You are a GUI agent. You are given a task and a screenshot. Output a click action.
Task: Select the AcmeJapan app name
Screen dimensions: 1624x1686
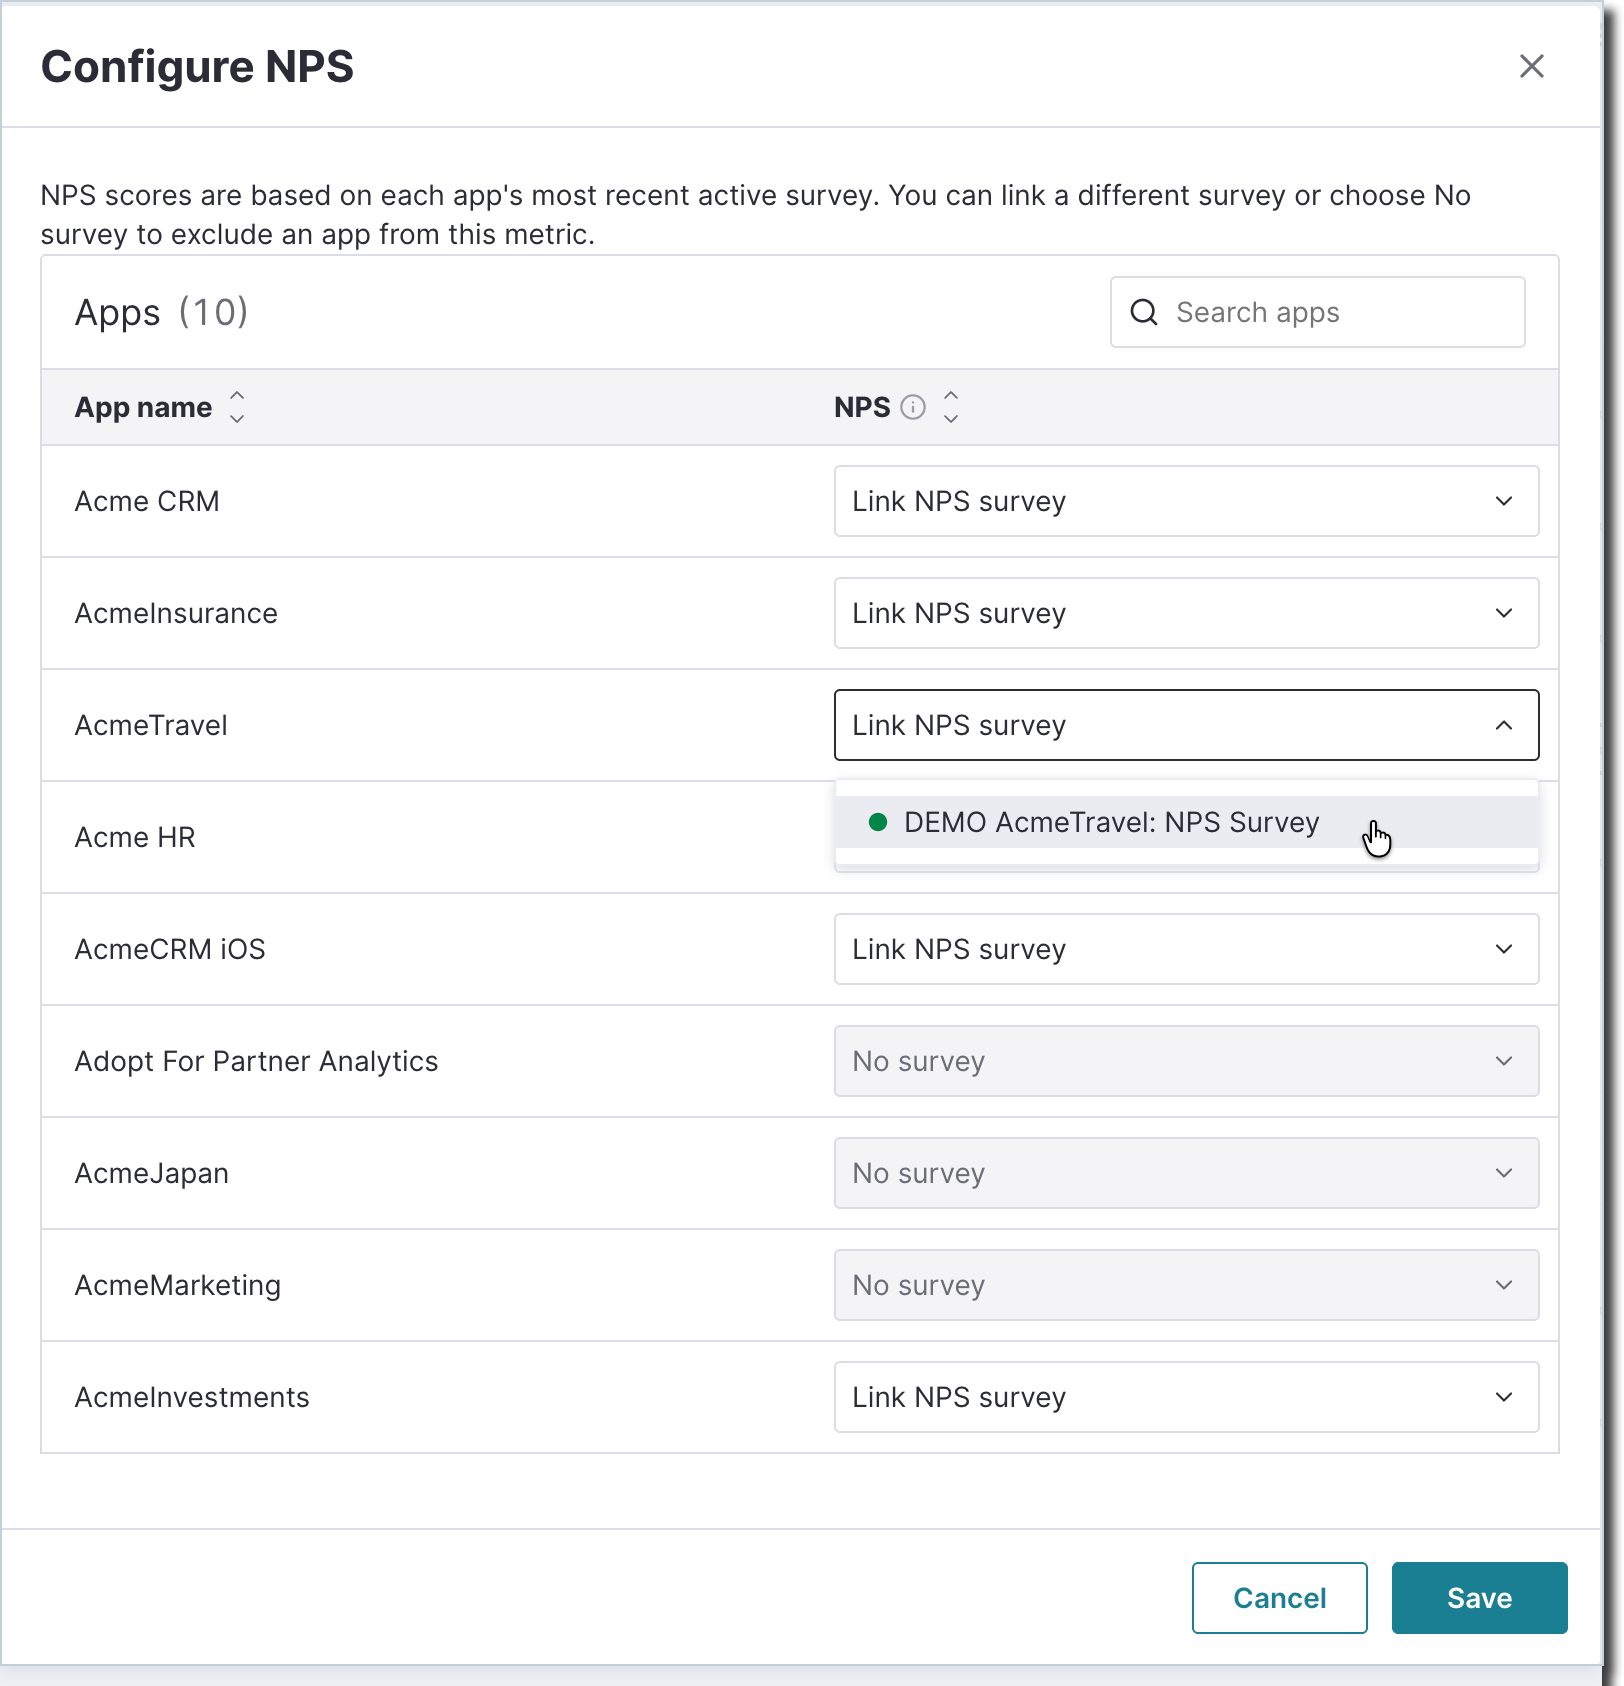click(x=152, y=1173)
